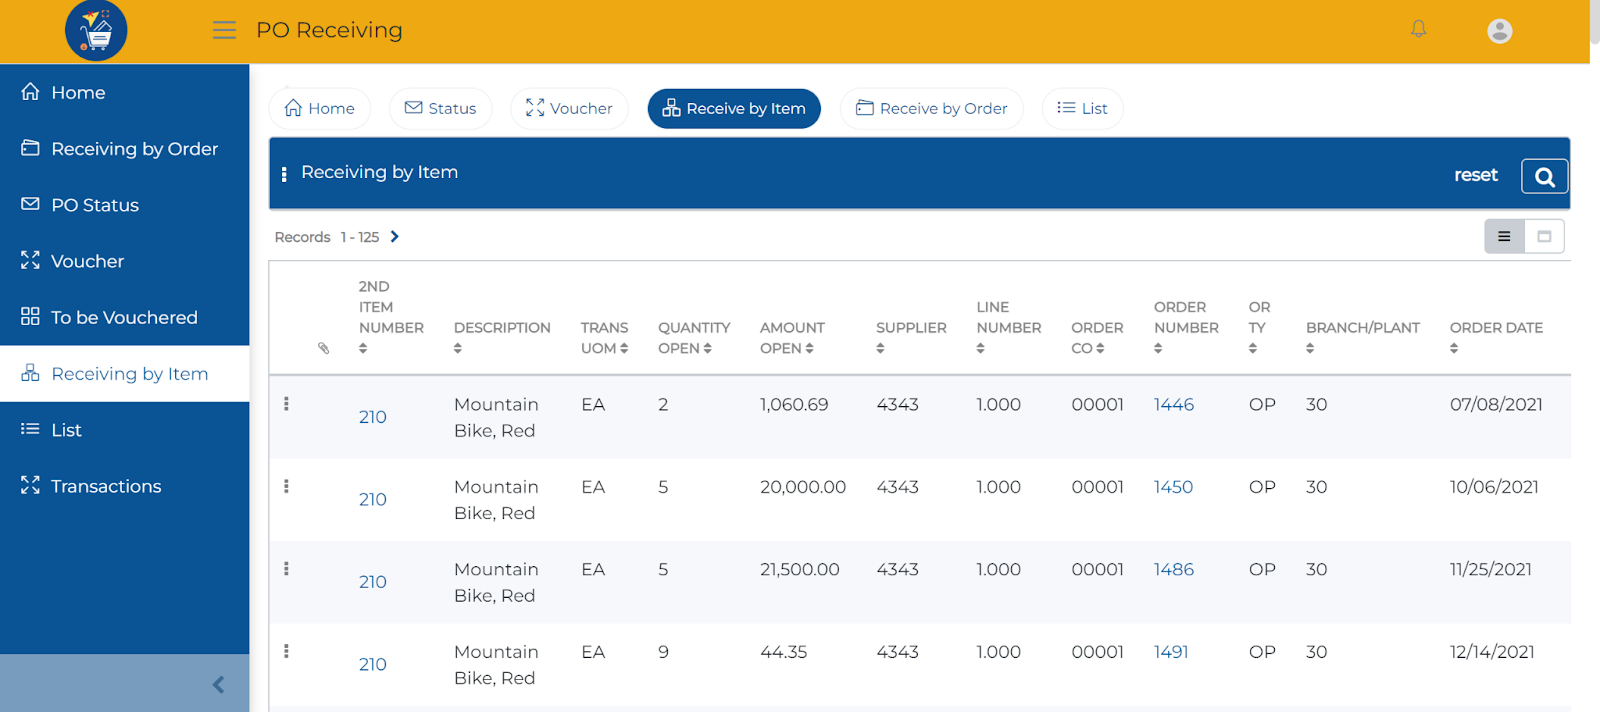Open the hamburger menu icon

224,30
